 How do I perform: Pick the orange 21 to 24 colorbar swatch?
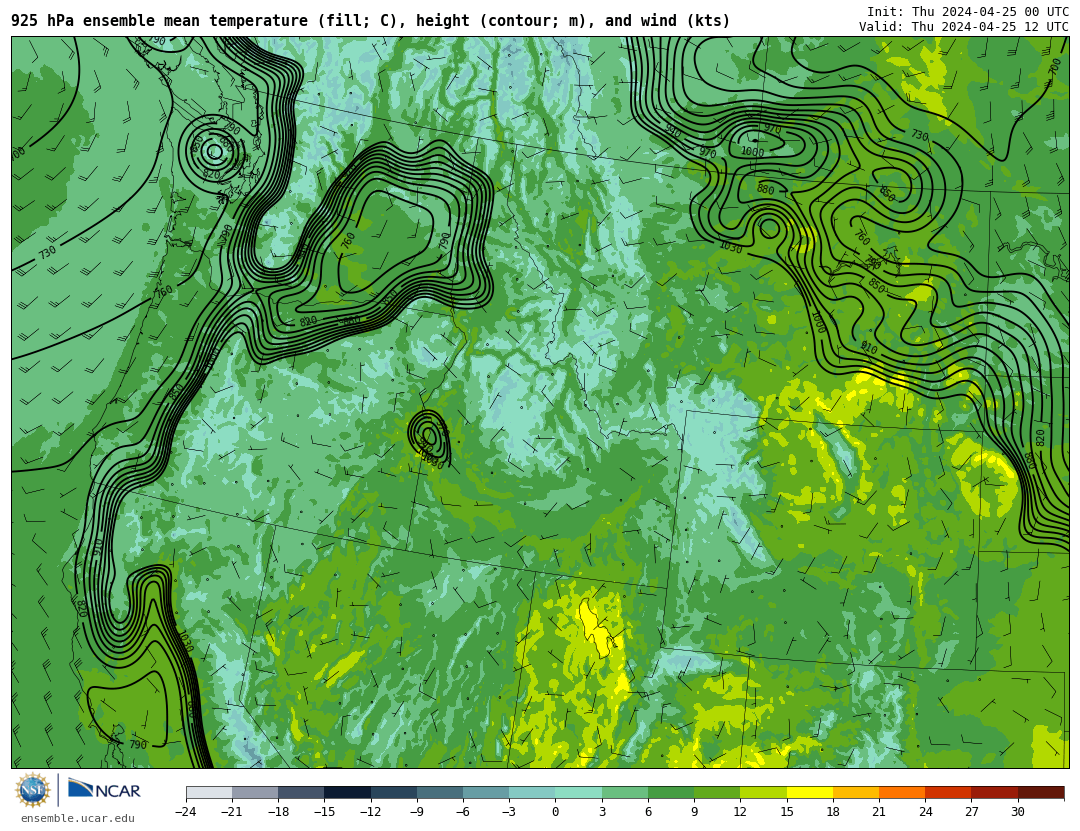[x=902, y=792]
